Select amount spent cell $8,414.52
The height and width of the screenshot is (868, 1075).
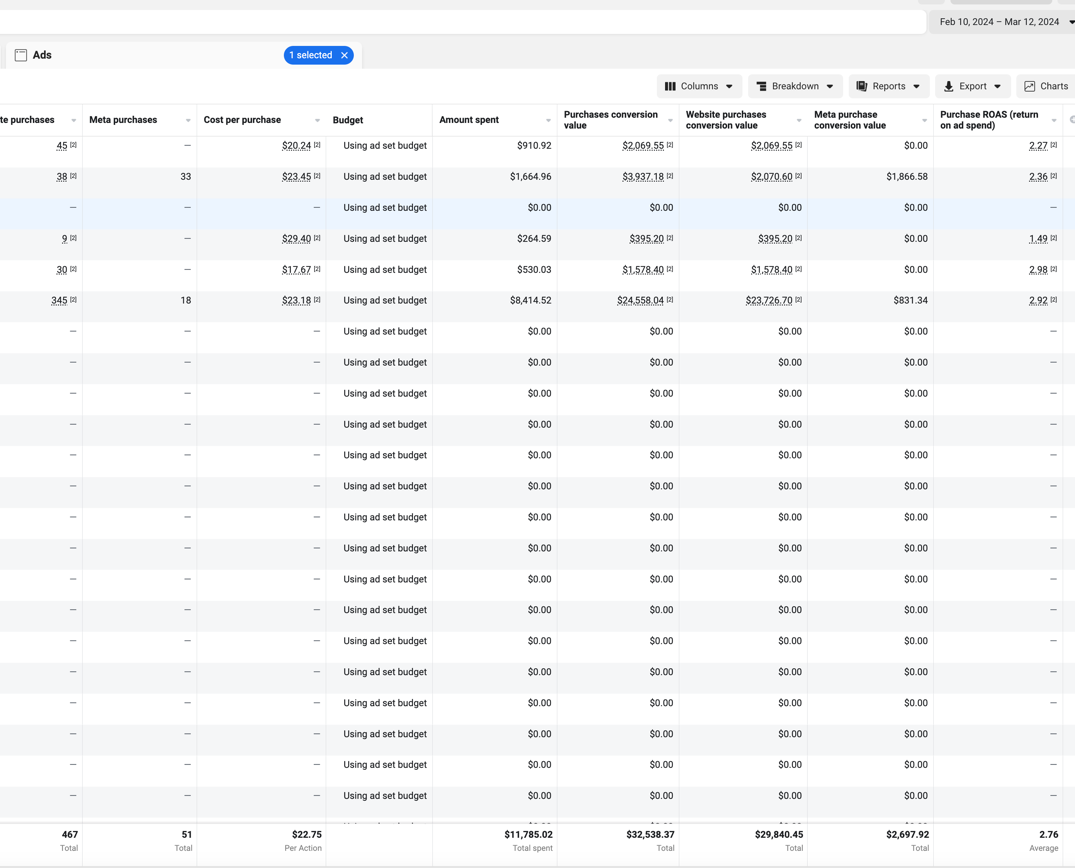coord(531,300)
